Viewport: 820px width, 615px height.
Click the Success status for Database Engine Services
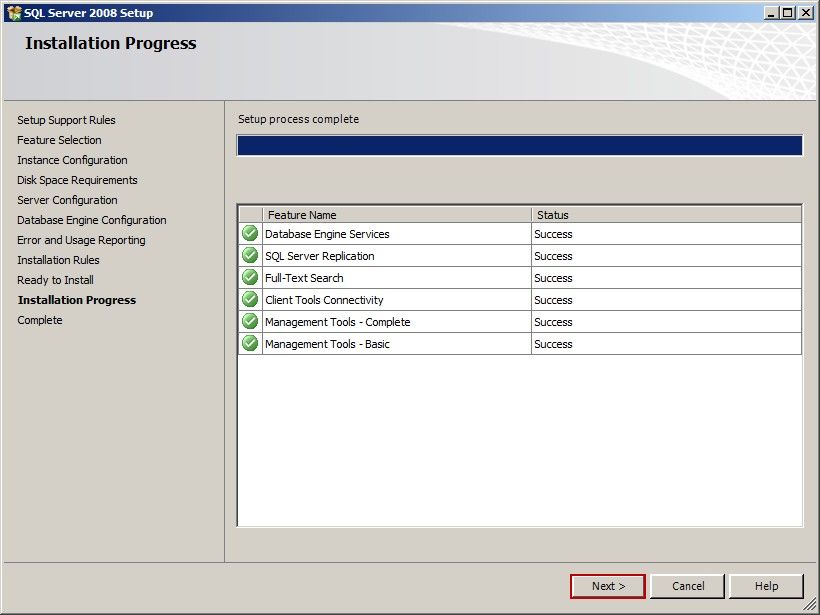[553, 234]
